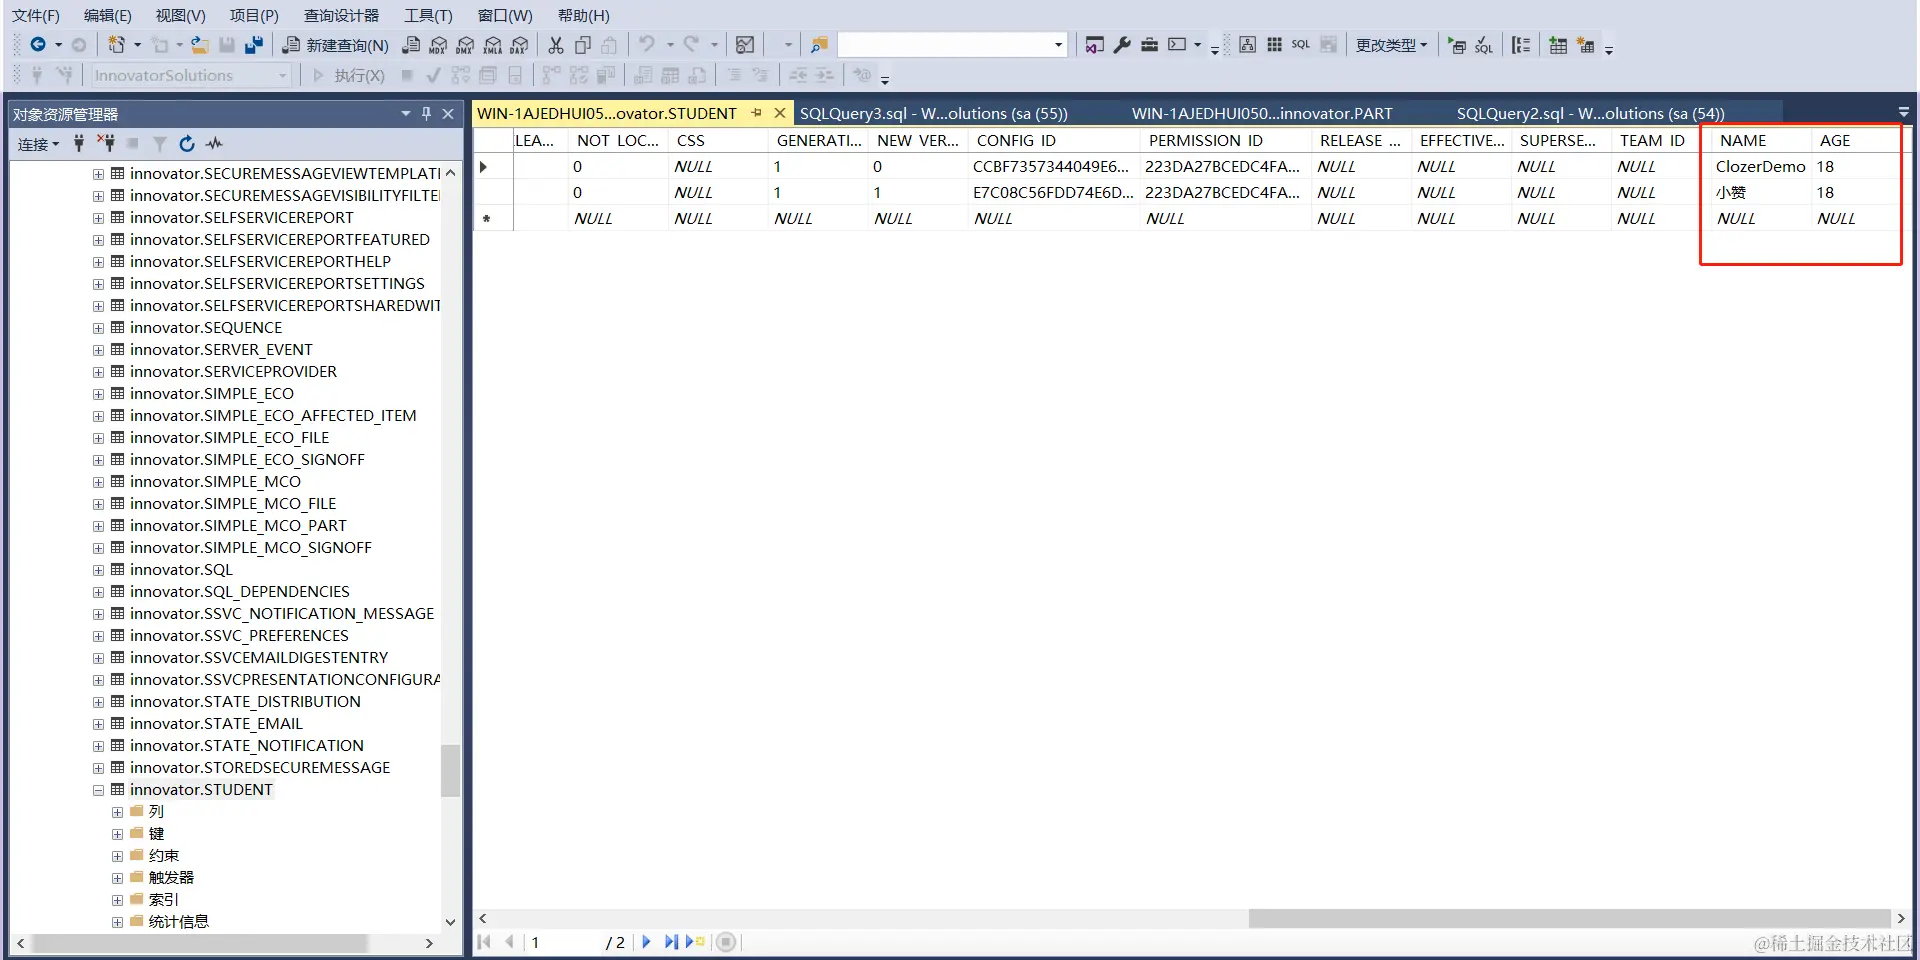Click the connect plug icon in Object Explorer

click(79, 144)
